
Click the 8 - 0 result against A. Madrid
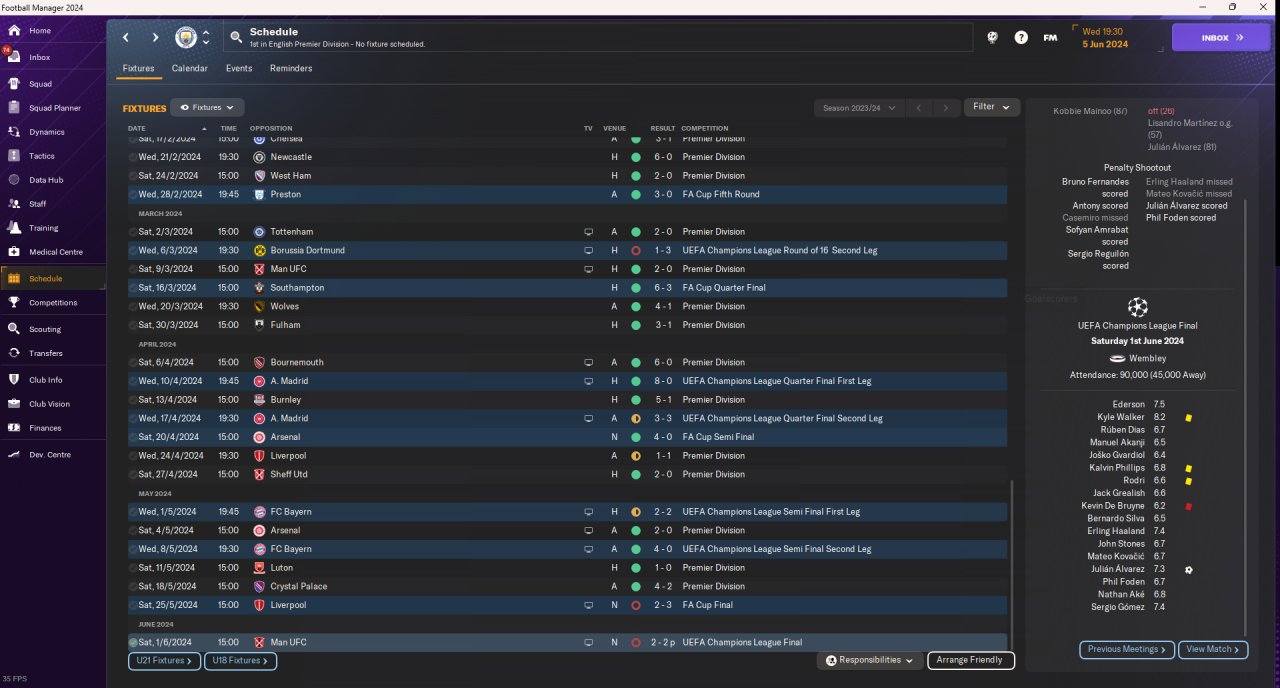pos(663,381)
